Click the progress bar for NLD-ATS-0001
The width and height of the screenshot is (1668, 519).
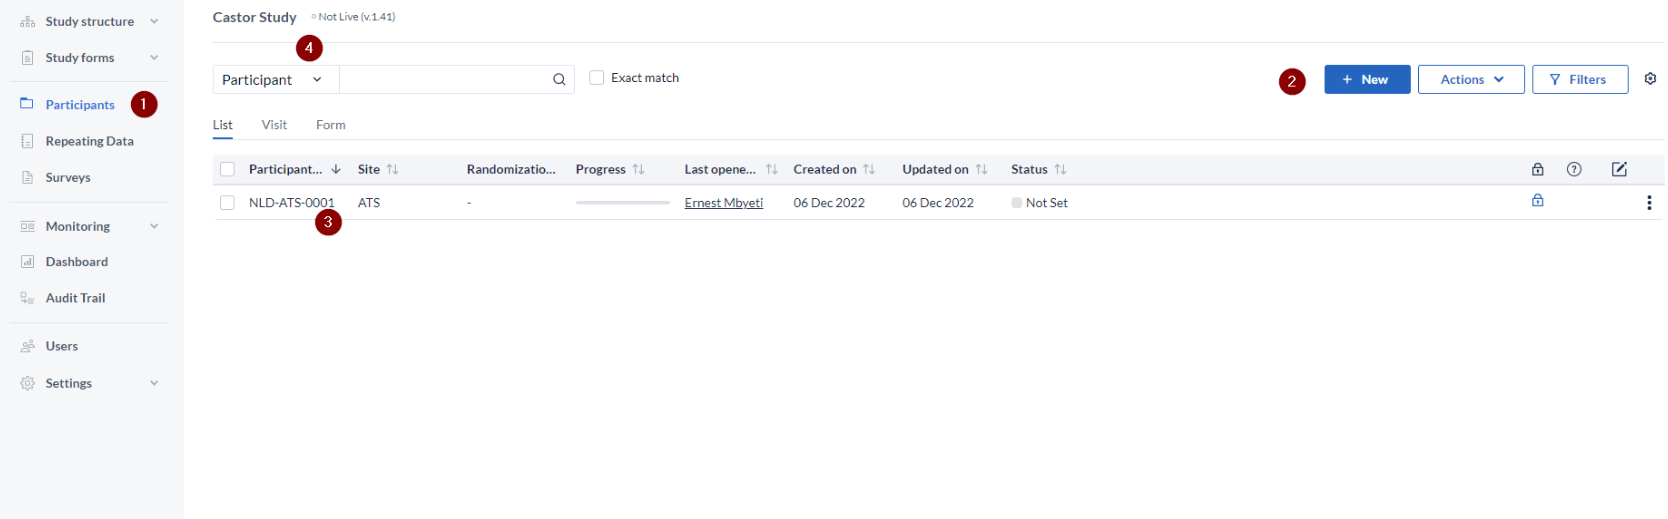622,203
